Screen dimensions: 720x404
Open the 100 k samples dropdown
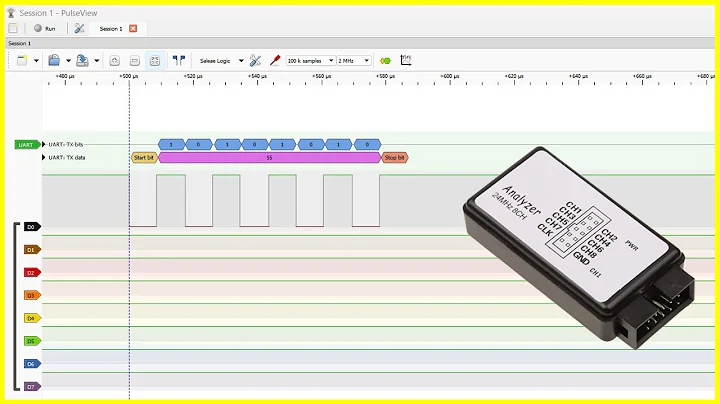point(310,61)
